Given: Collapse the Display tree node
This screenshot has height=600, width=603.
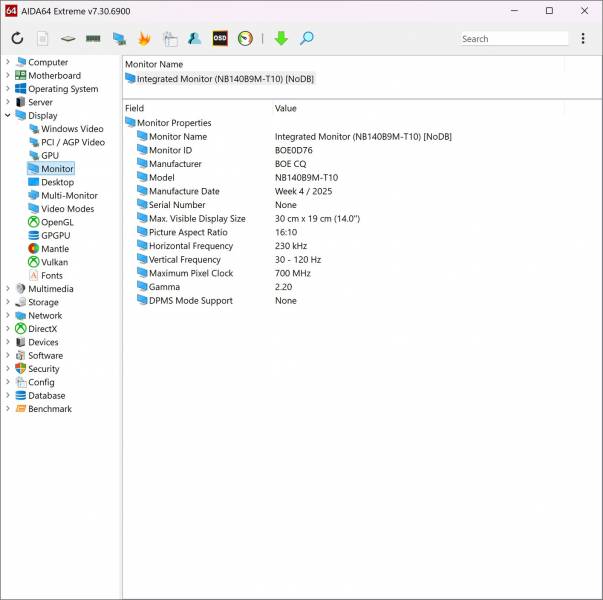Looking at the screenshot, I should coord(8,115).
